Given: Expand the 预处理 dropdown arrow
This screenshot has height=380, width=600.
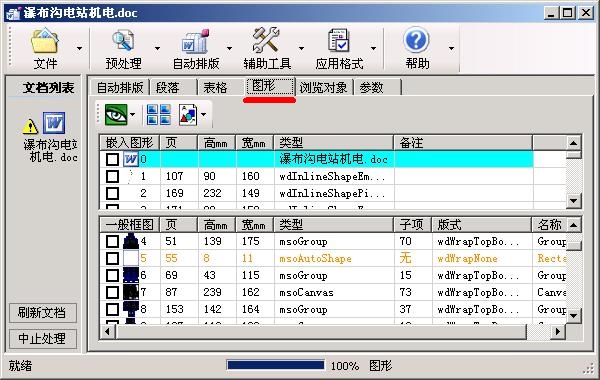Looking at the screenshot, I should click(157, 49).
